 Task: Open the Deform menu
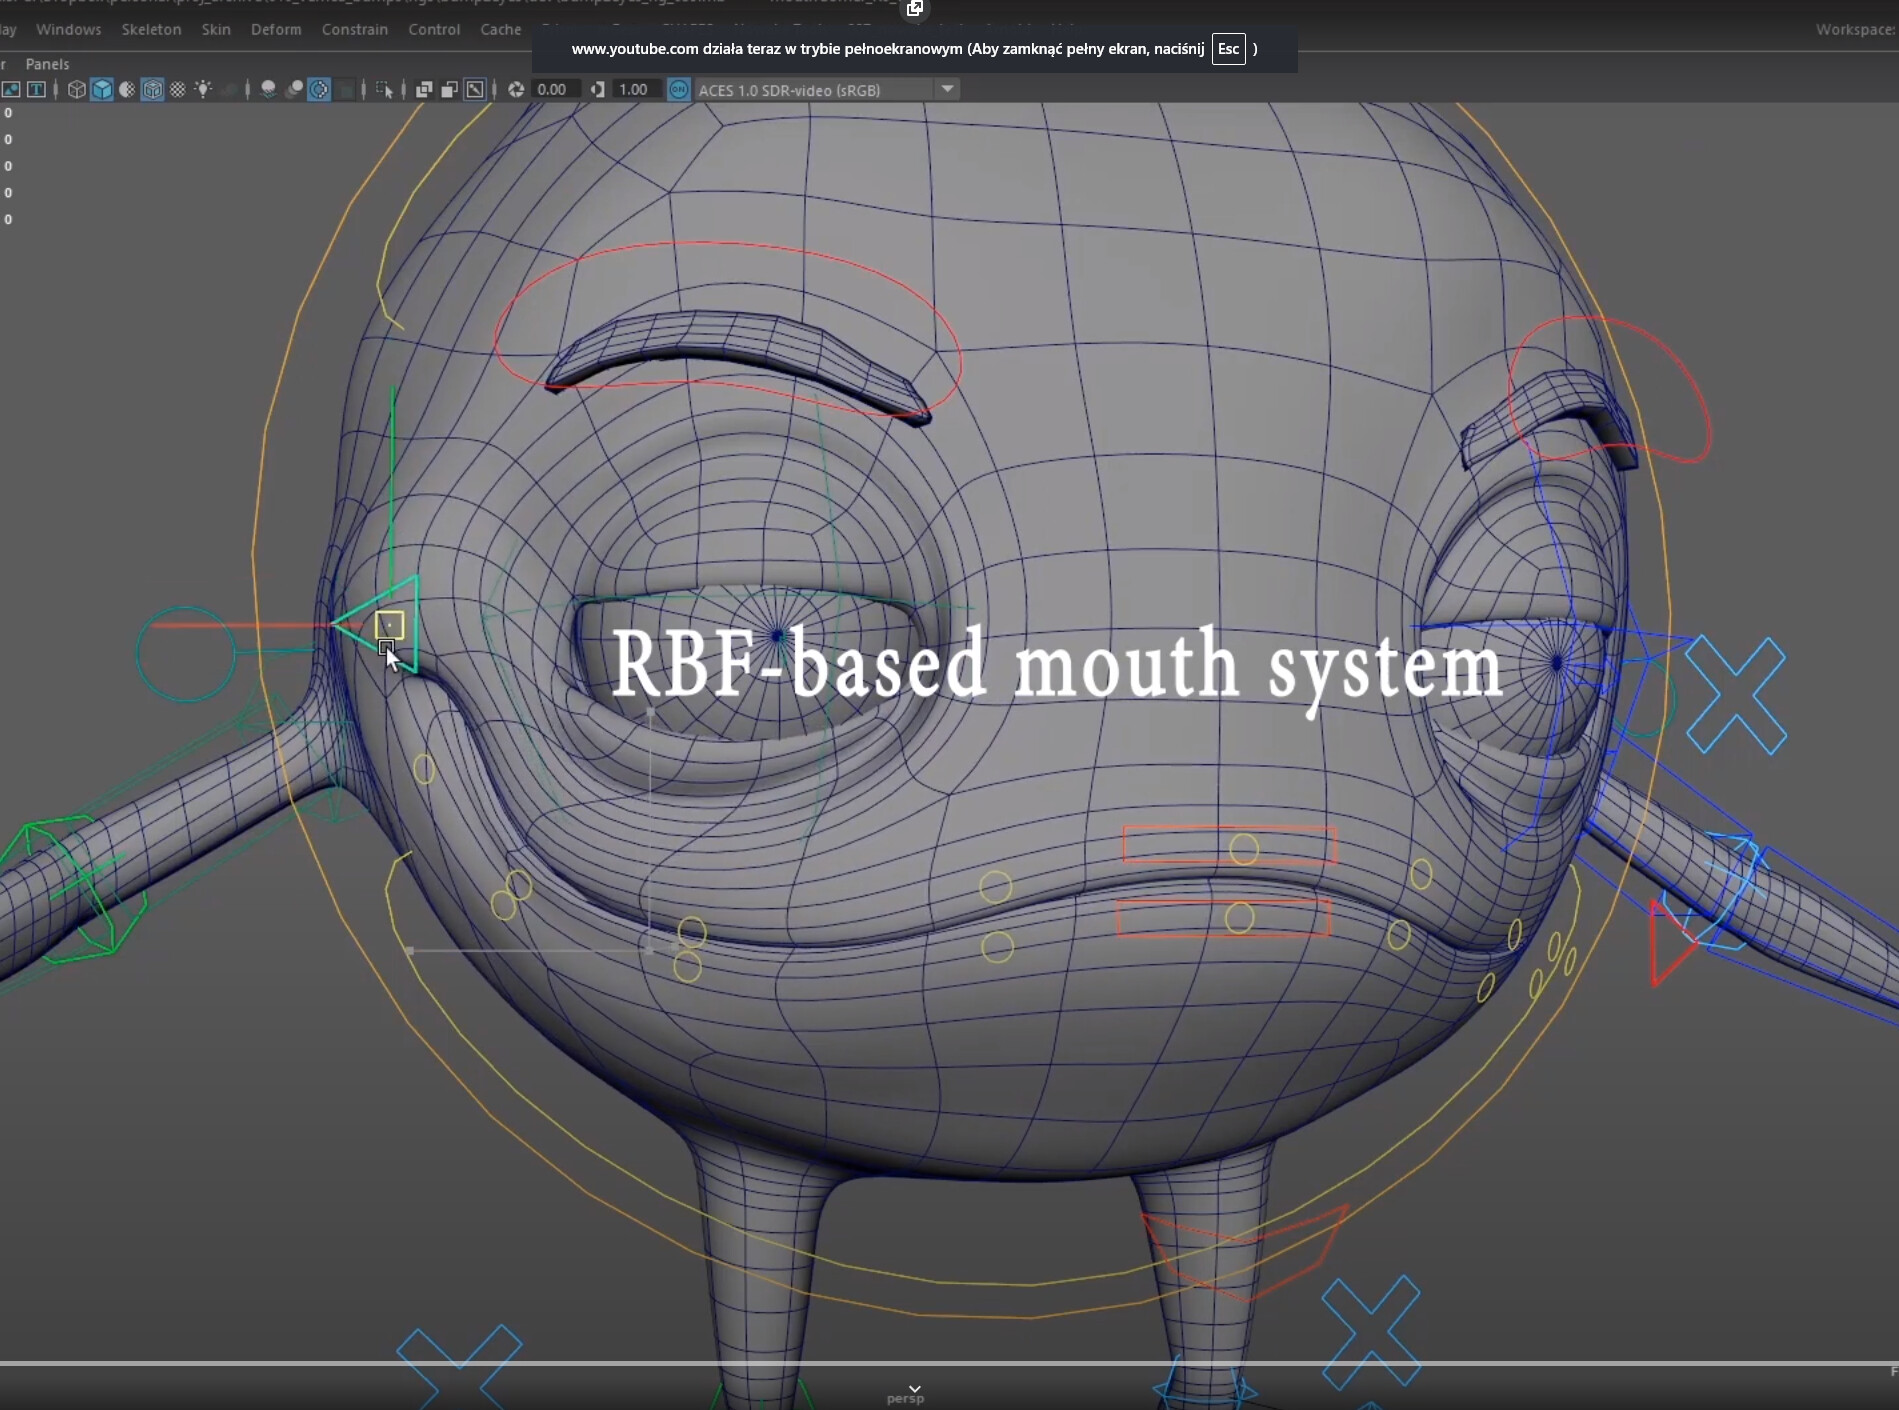click(276, 29)
